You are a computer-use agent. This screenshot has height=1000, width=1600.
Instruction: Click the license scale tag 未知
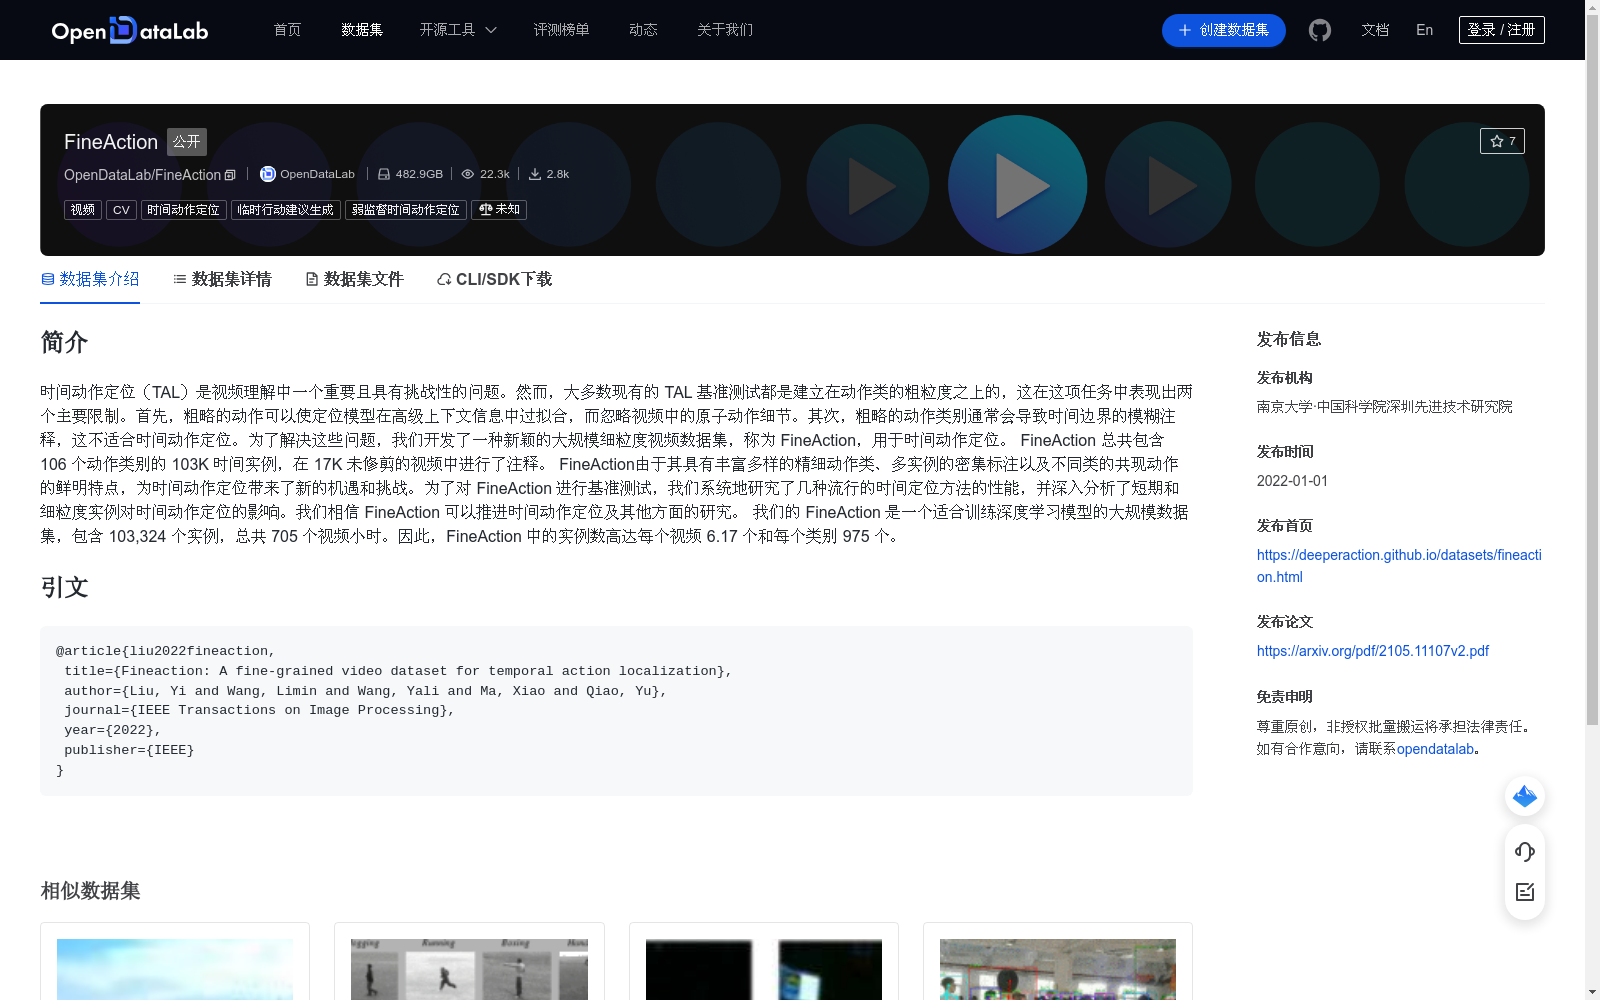(x=499, y=210)
